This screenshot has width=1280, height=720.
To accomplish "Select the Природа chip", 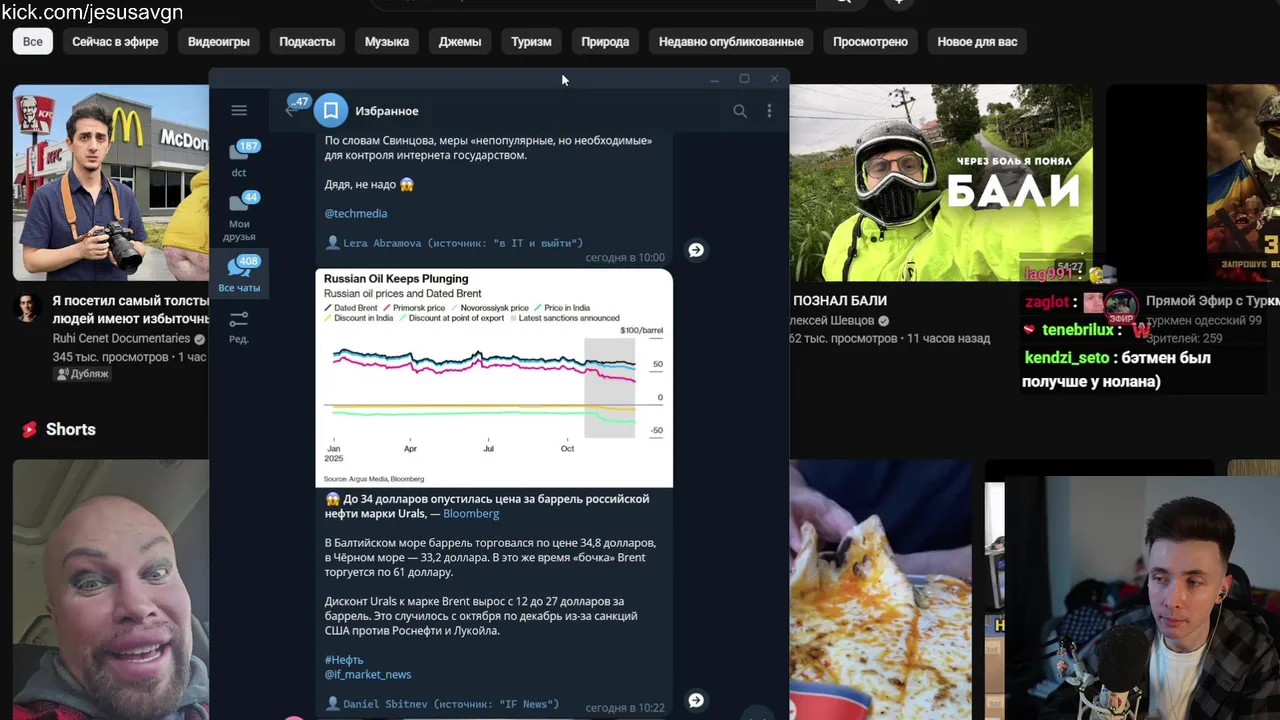I will click(605, 41).
